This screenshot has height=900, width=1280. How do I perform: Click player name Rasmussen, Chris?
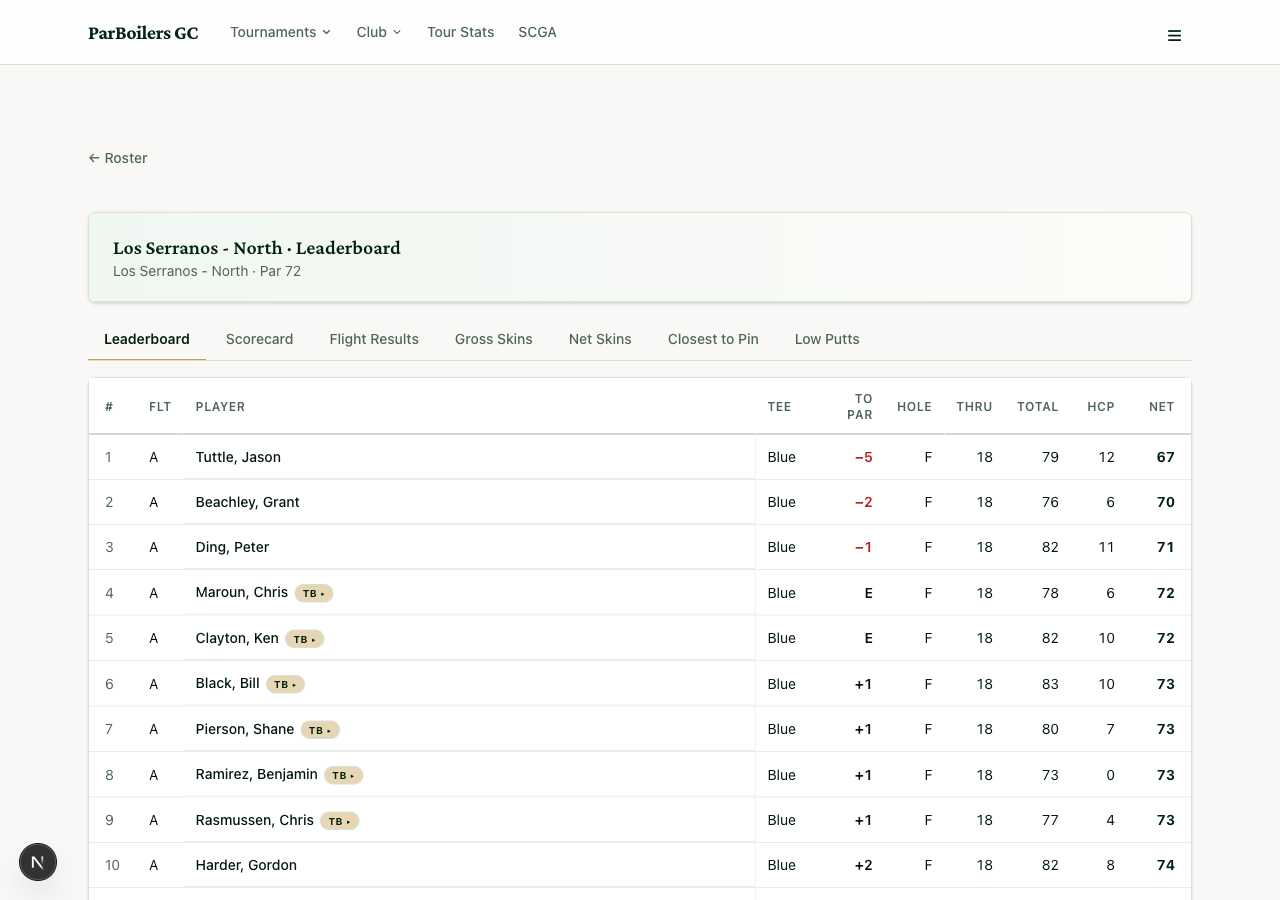click(255, 820)
